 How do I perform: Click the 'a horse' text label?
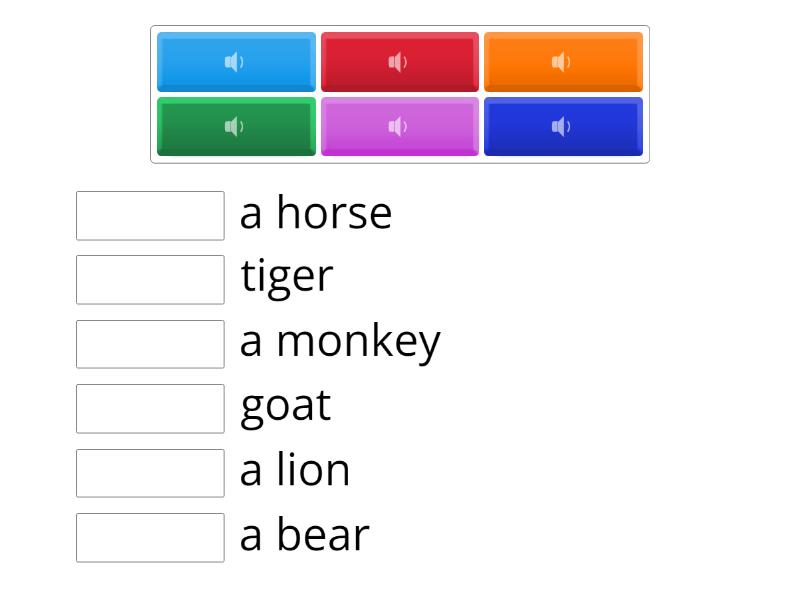316,214
